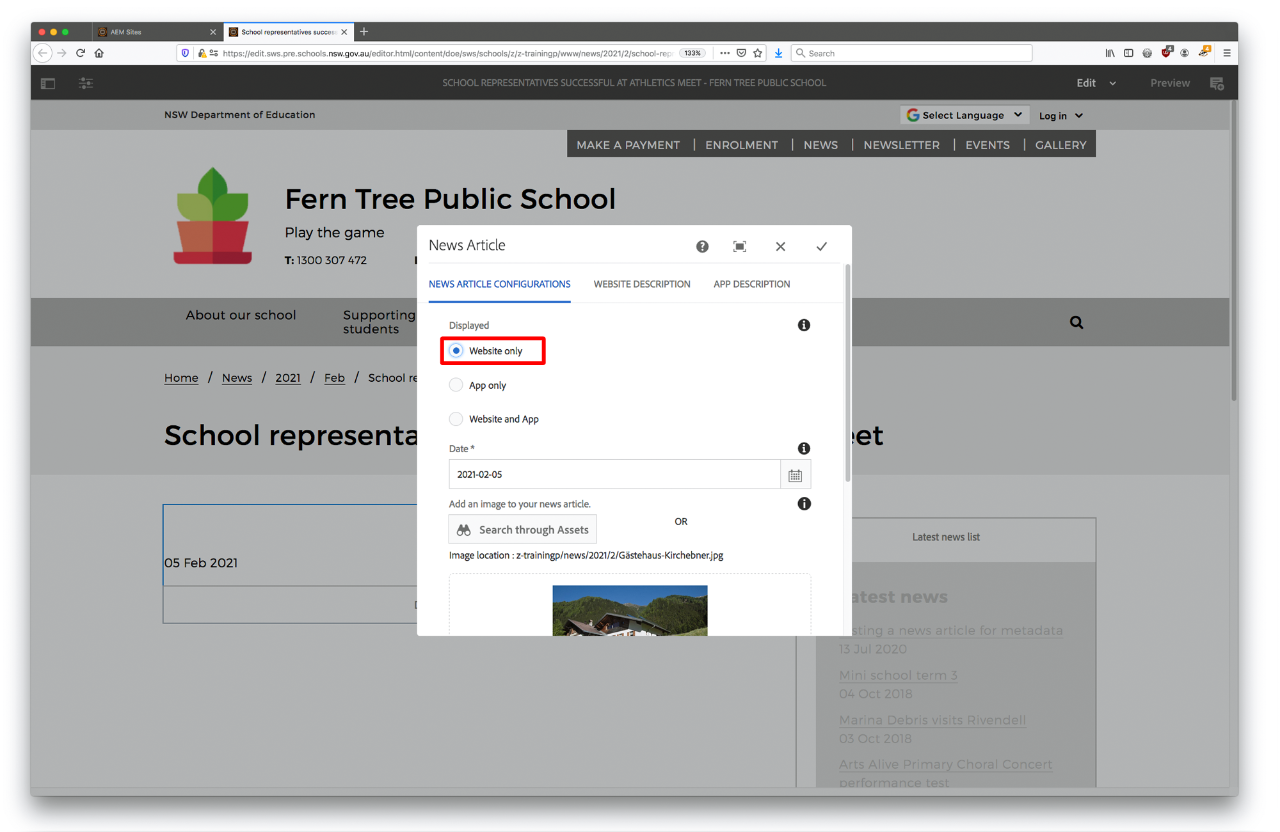Open the News menu item

click(x=821, y=145)
